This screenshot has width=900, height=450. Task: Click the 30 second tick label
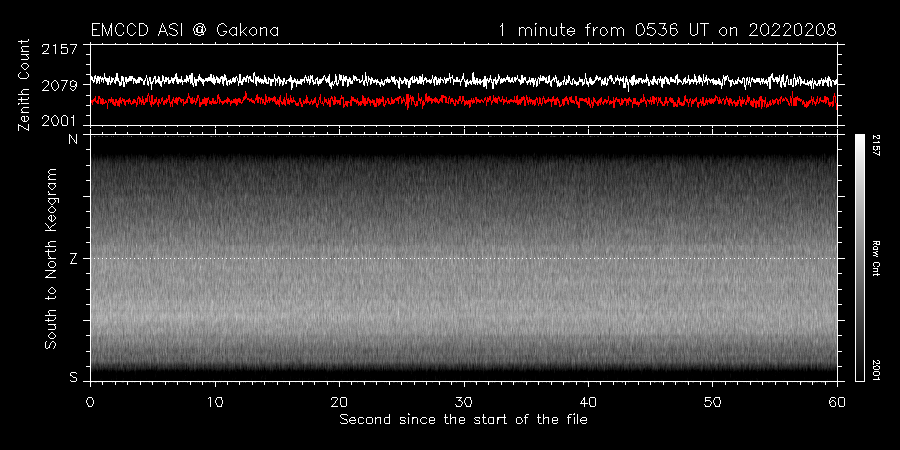click(x=464, y=401)
